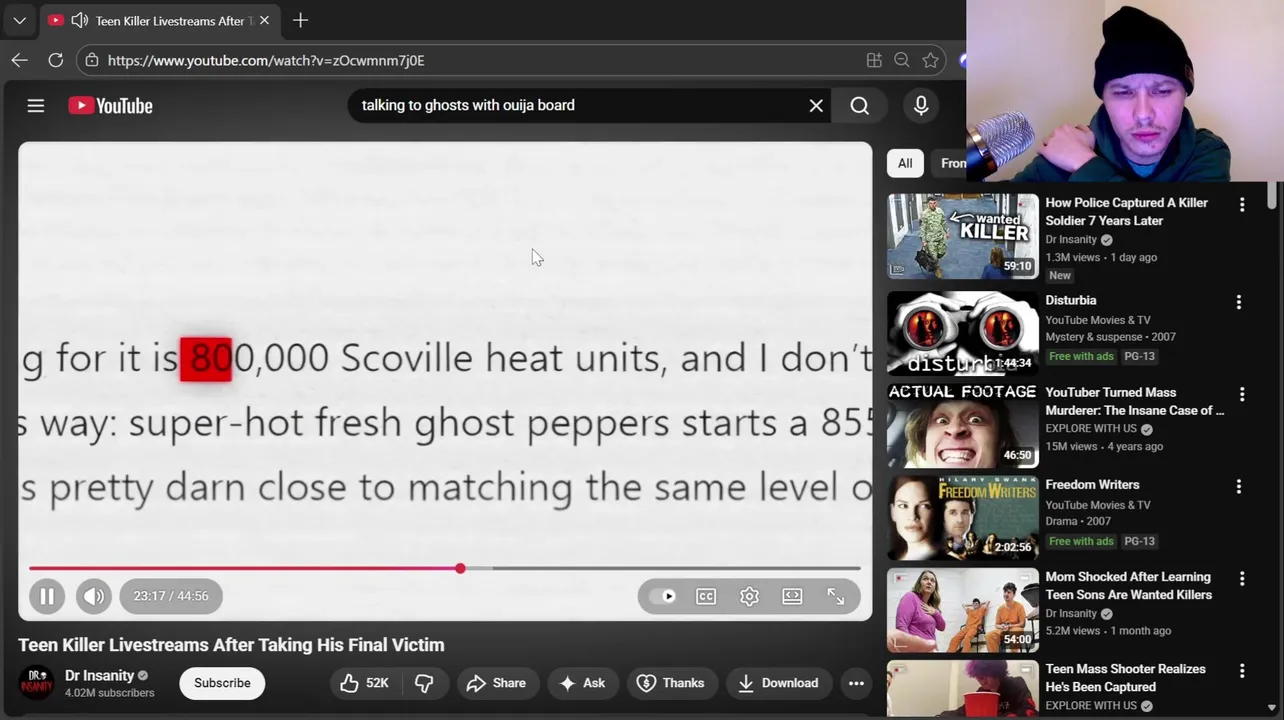1284x720 pixels.
Task: Open Disturbia movie thumbnail
Action: (x=963, y=333)
